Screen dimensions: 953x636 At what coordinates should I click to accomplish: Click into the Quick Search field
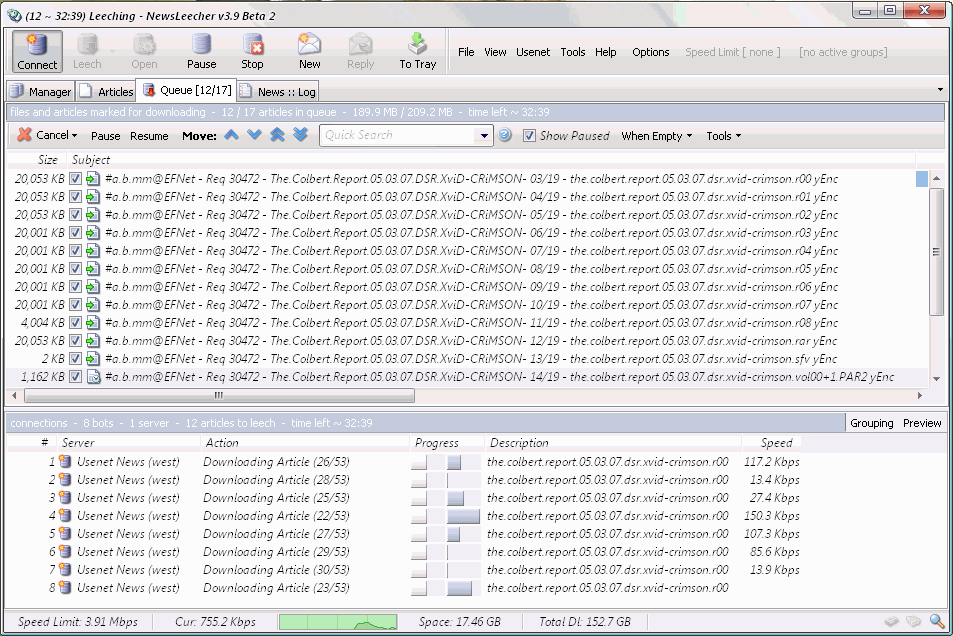point(398,136)
